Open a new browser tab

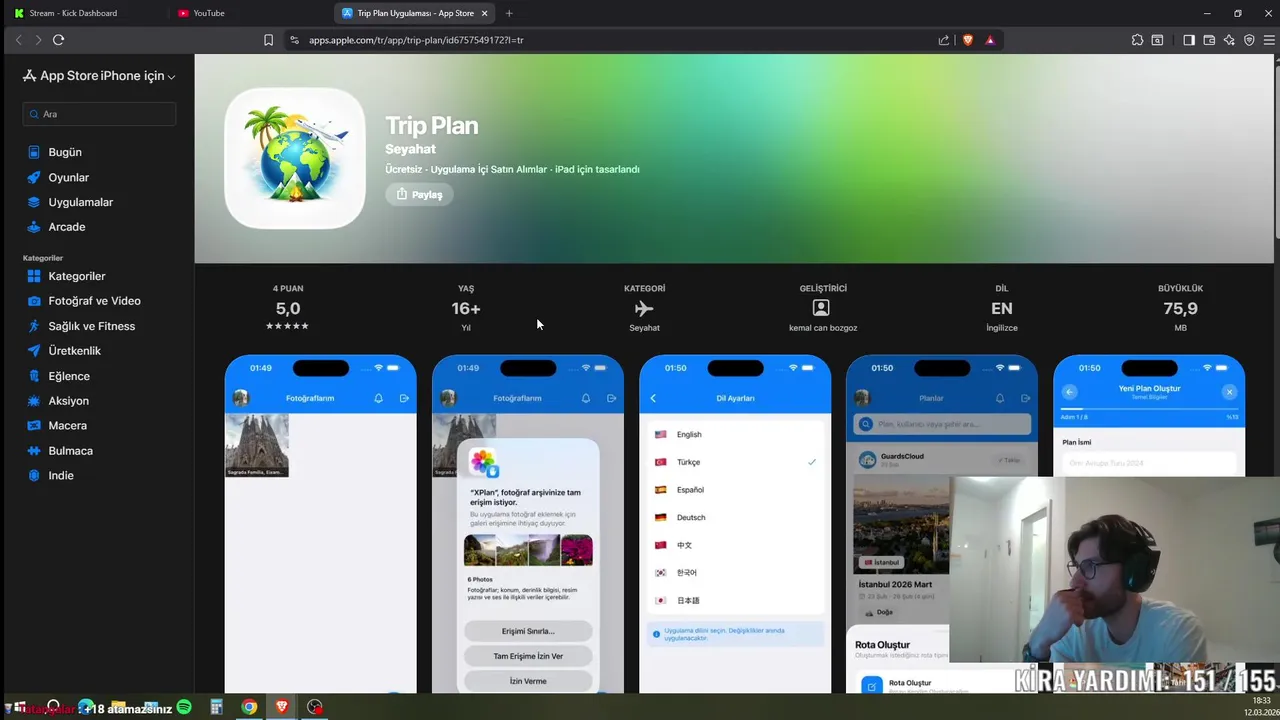pyautogui.click(x=509, y=13)
